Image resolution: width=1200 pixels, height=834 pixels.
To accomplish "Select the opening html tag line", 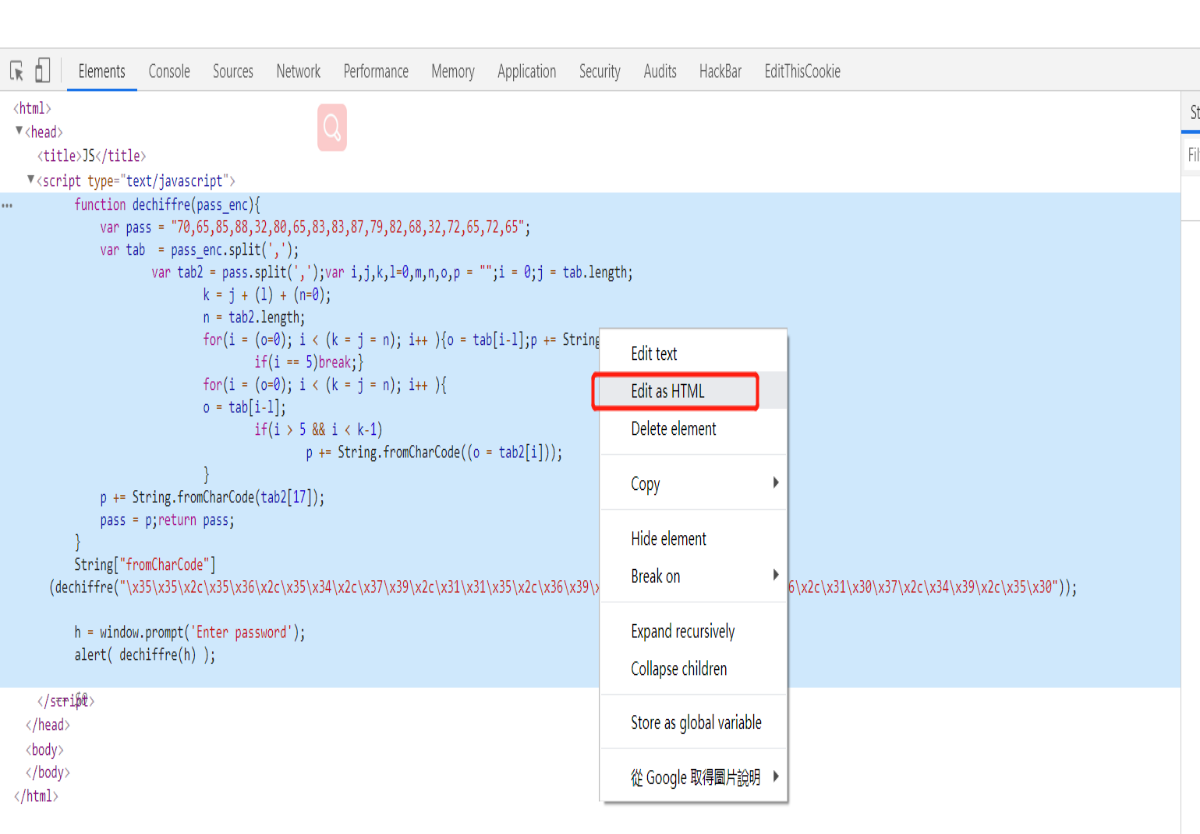I will coord(32,108).
